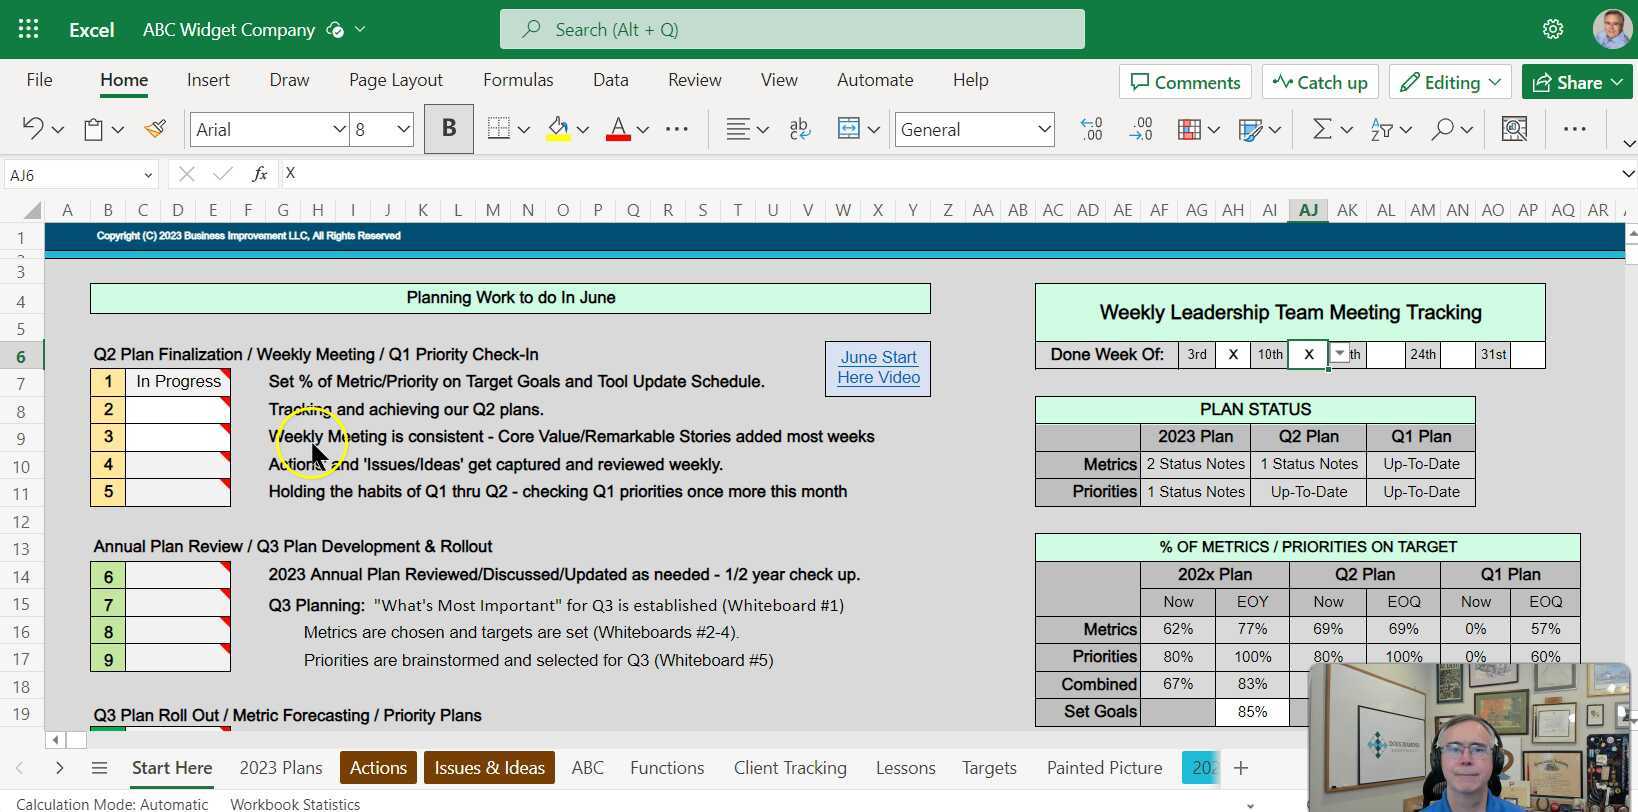Click the Increase decimal icon
This screenshot has height=812, width=1638.
1091,129
